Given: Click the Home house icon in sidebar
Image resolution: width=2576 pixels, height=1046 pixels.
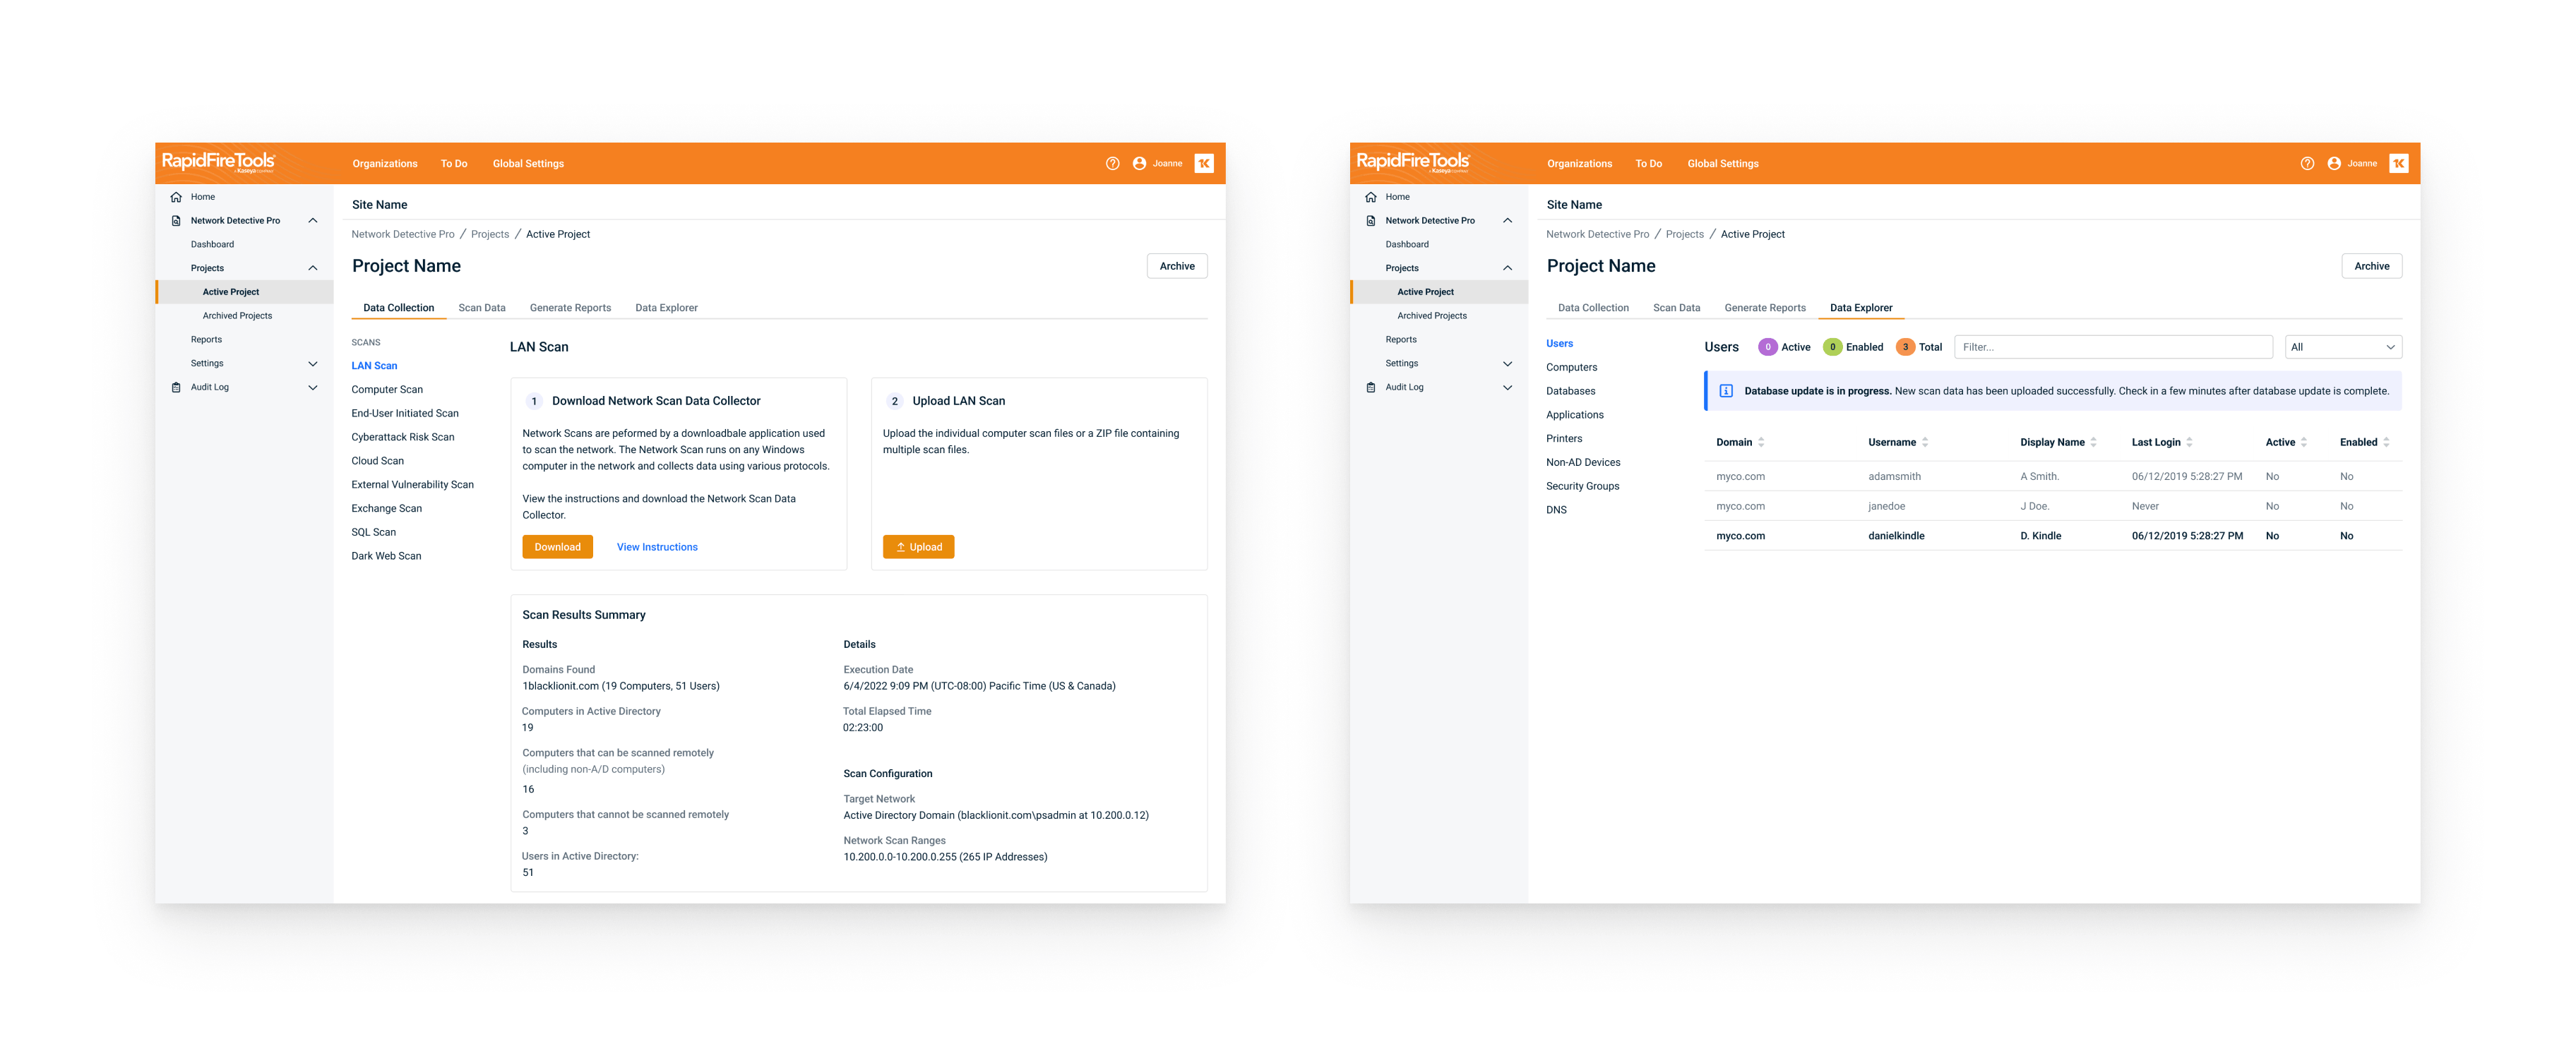Looking at the screenshot, I should pyautogui.click(x=176, y=197).
